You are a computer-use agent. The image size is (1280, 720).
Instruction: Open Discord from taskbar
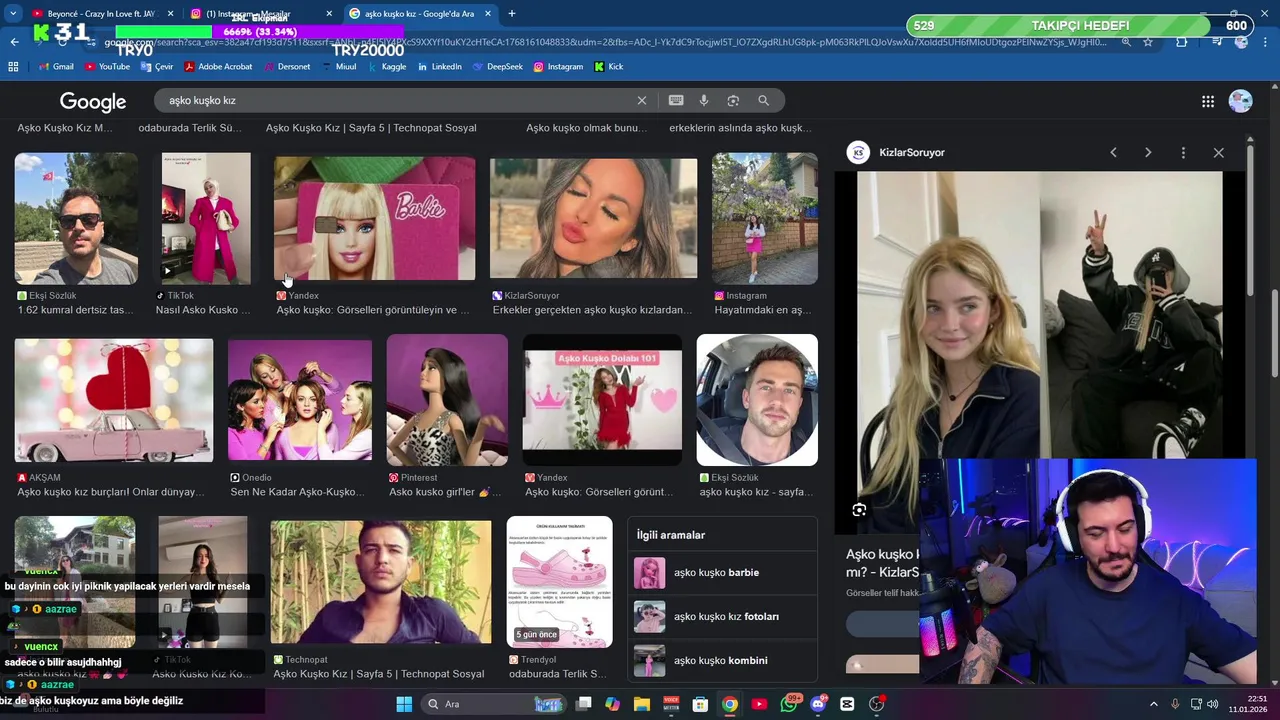(818, 704)
